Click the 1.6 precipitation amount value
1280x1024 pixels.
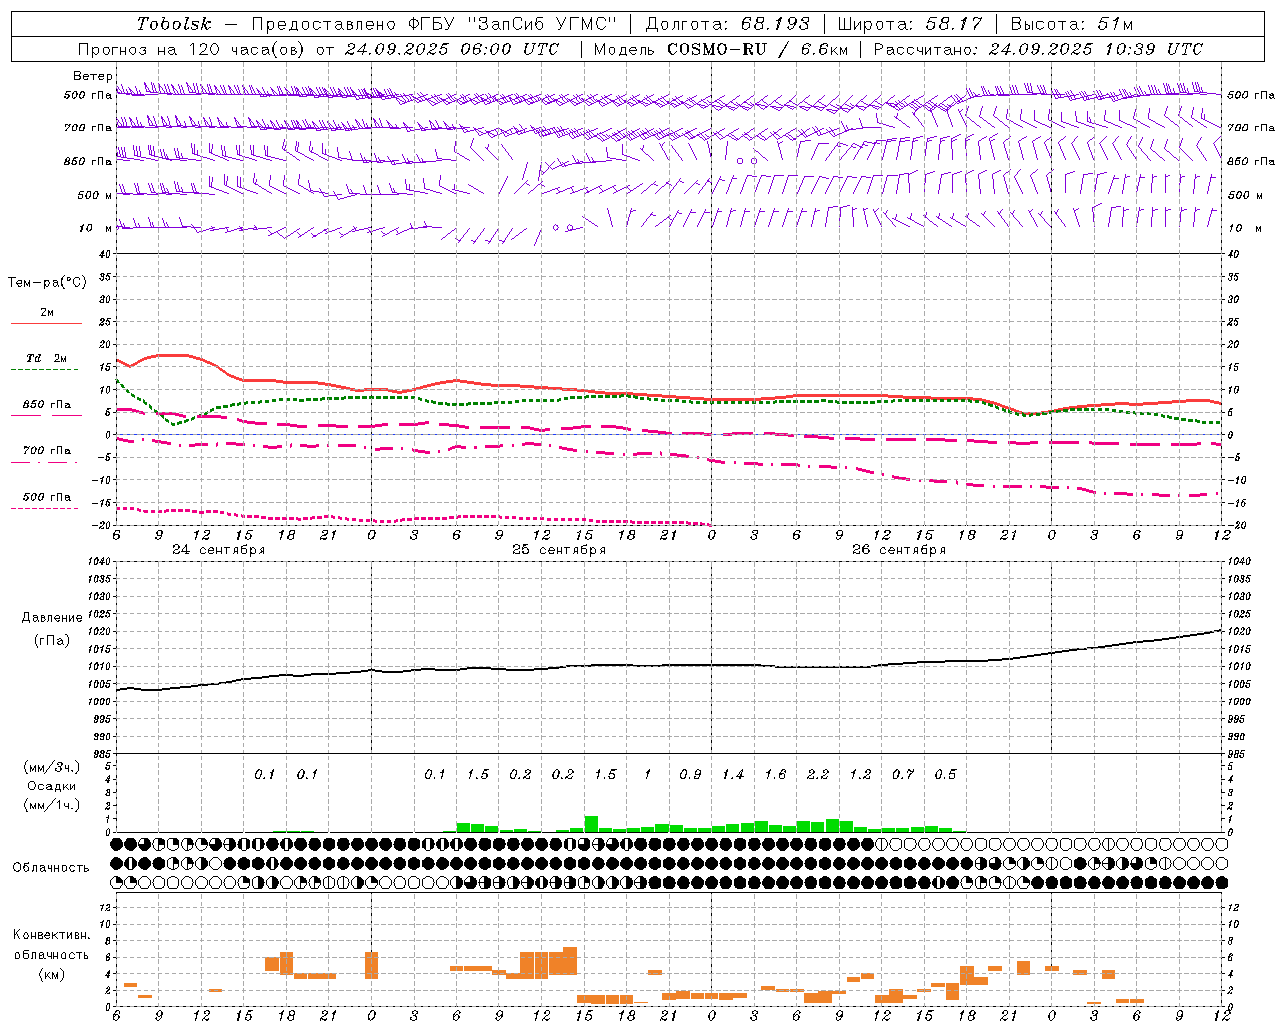pos(775,775)
